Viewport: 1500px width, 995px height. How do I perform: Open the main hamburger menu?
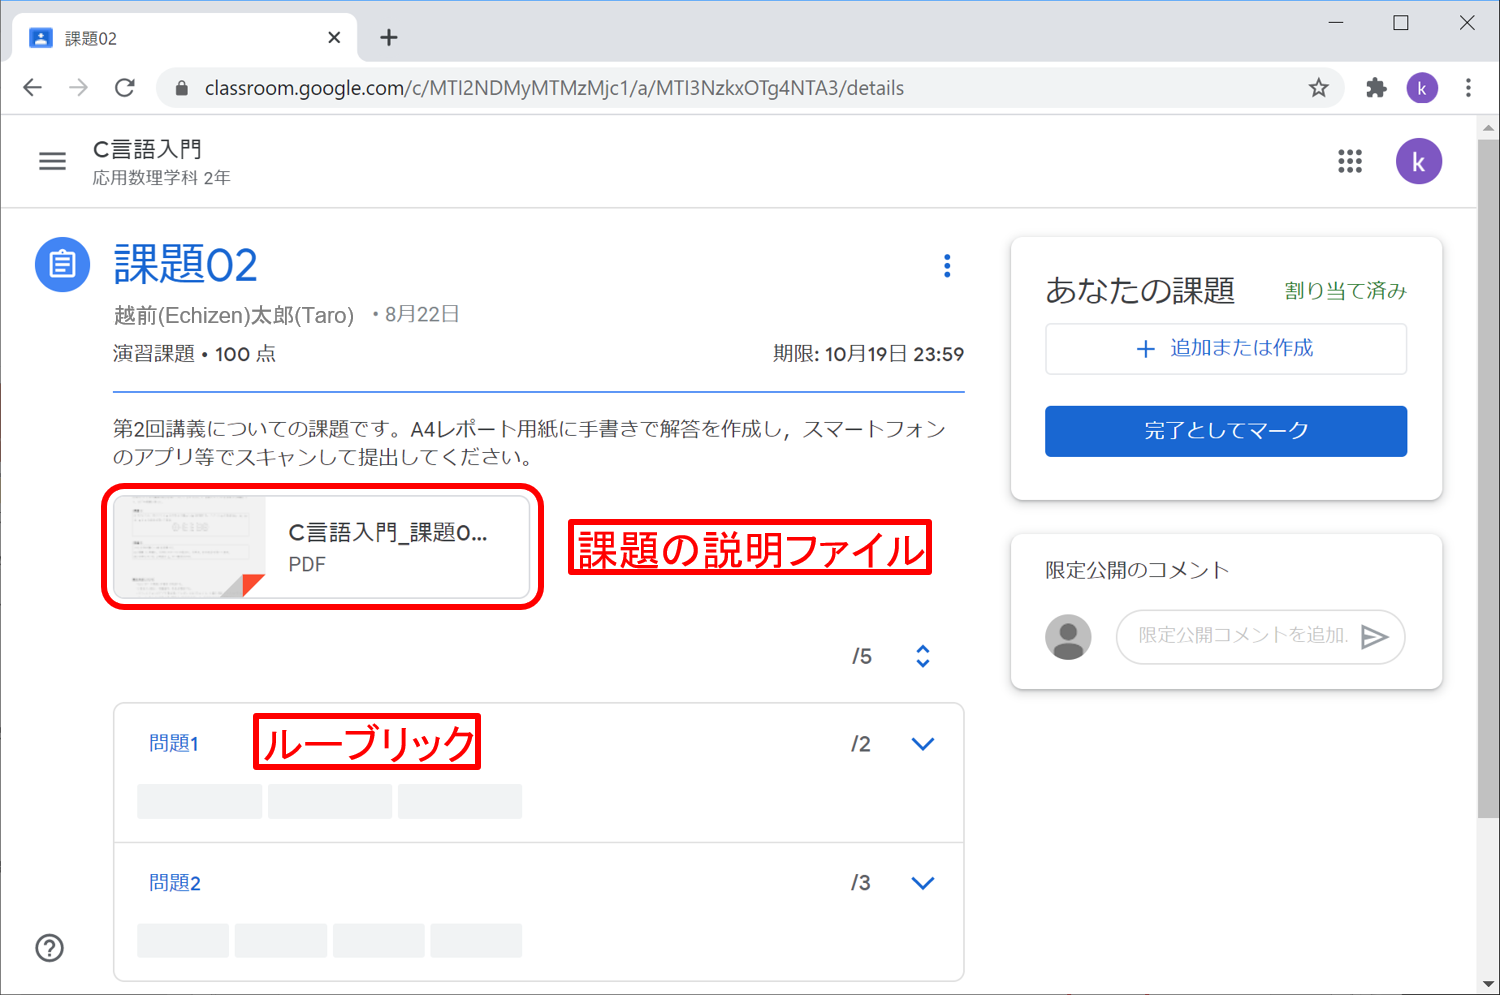click(x=52, y=161)
